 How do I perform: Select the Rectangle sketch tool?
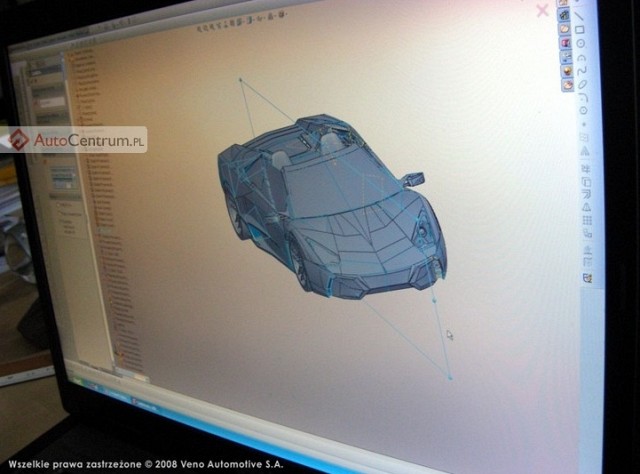point(580,30)
